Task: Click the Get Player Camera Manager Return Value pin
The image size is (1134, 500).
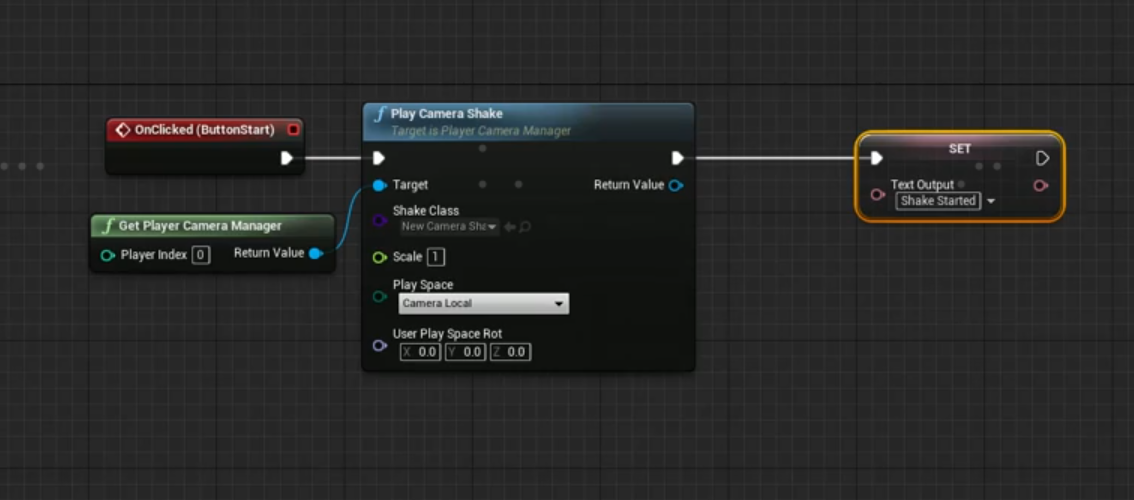Action: point(315,253)
